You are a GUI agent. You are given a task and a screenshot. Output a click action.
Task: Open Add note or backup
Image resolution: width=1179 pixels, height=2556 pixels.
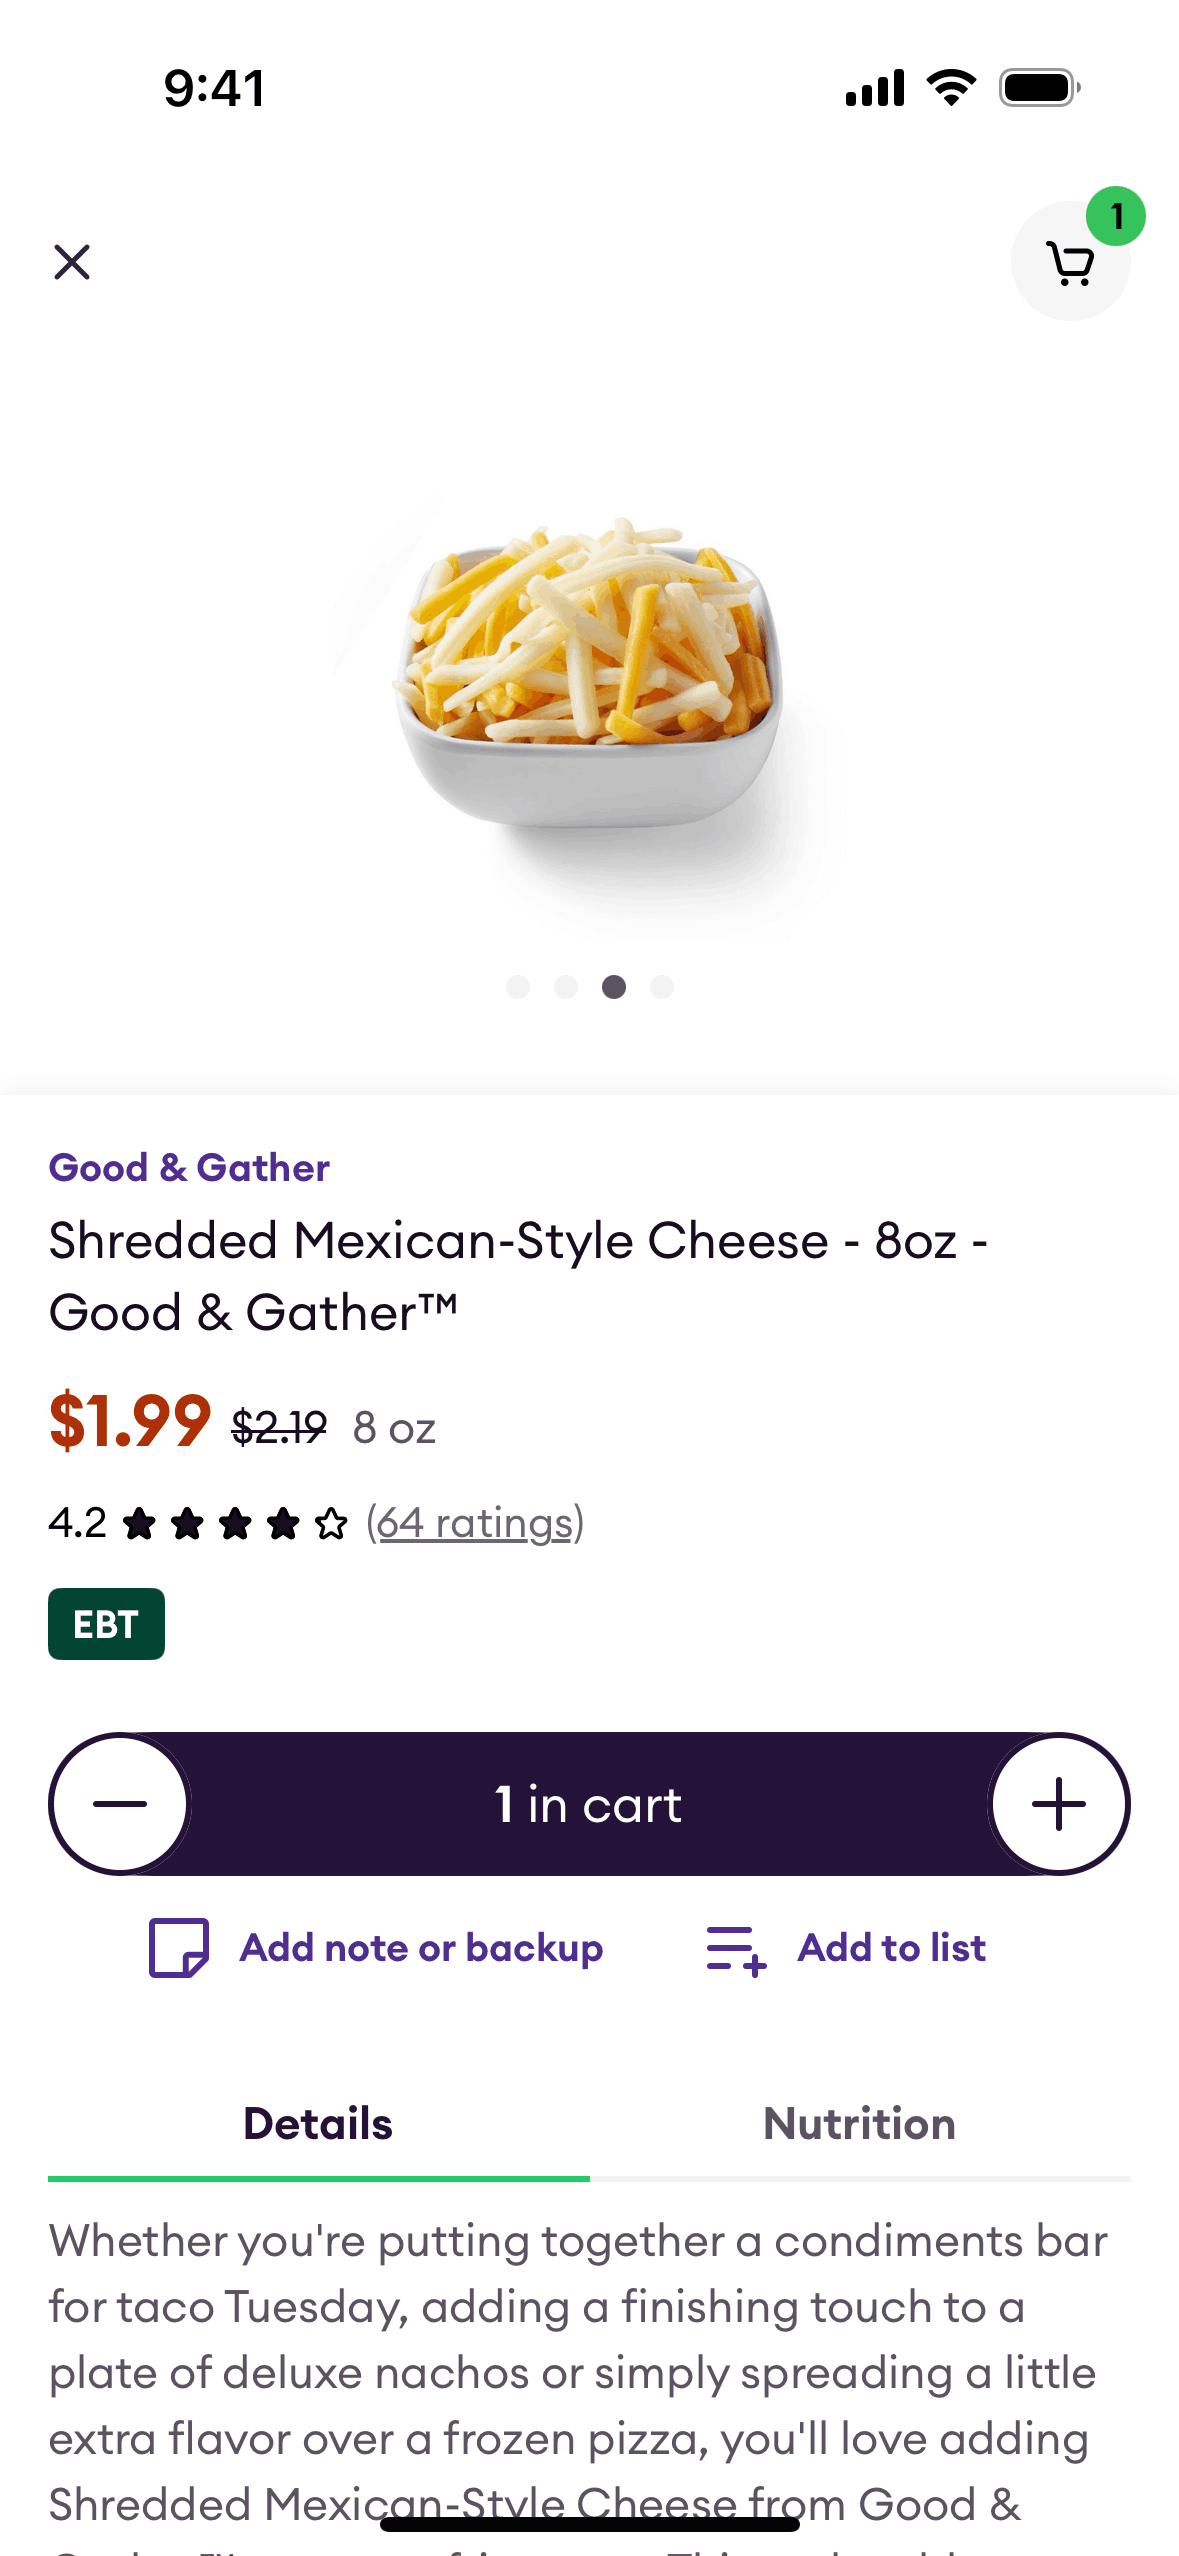tap(421, 1947)
